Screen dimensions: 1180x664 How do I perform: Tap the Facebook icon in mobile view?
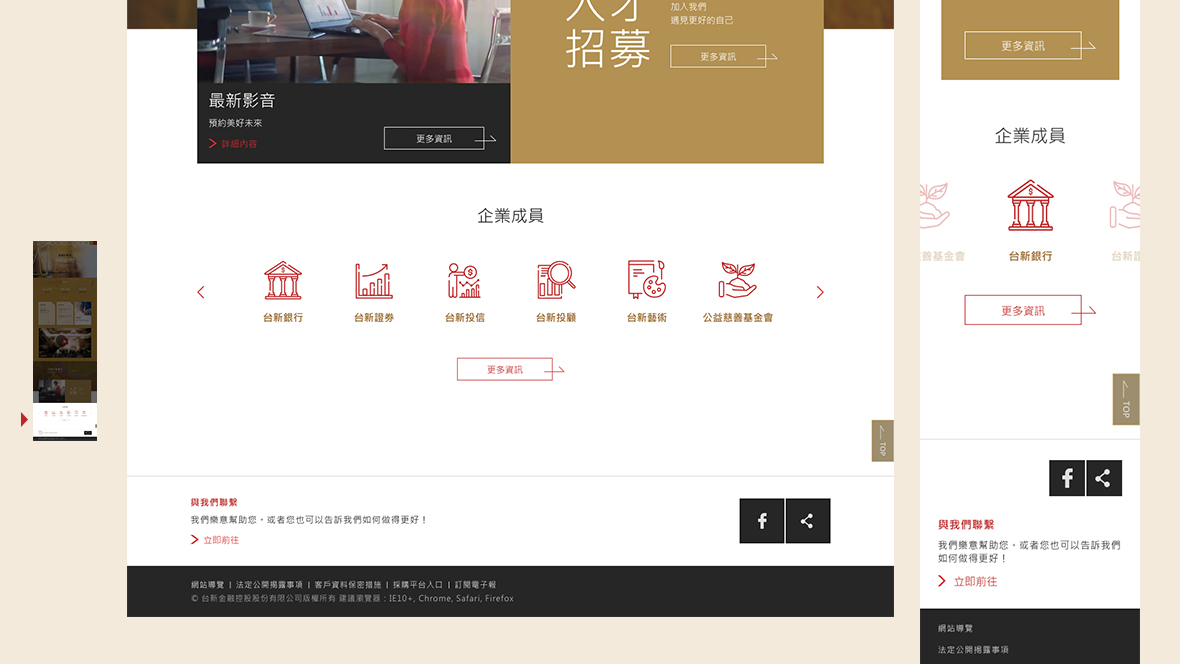click(1067, 478)
